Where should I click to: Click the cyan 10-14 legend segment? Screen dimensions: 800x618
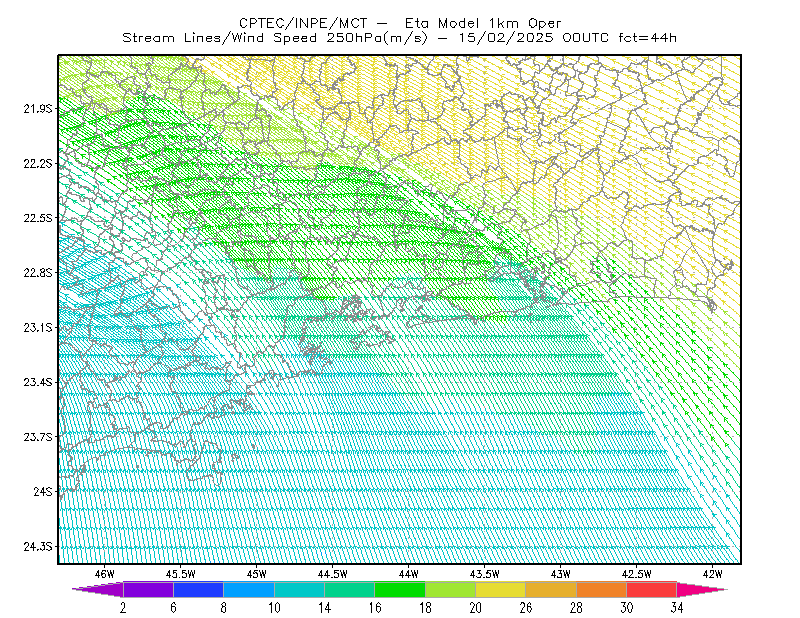pyautogui.click(x=299, y=589)
